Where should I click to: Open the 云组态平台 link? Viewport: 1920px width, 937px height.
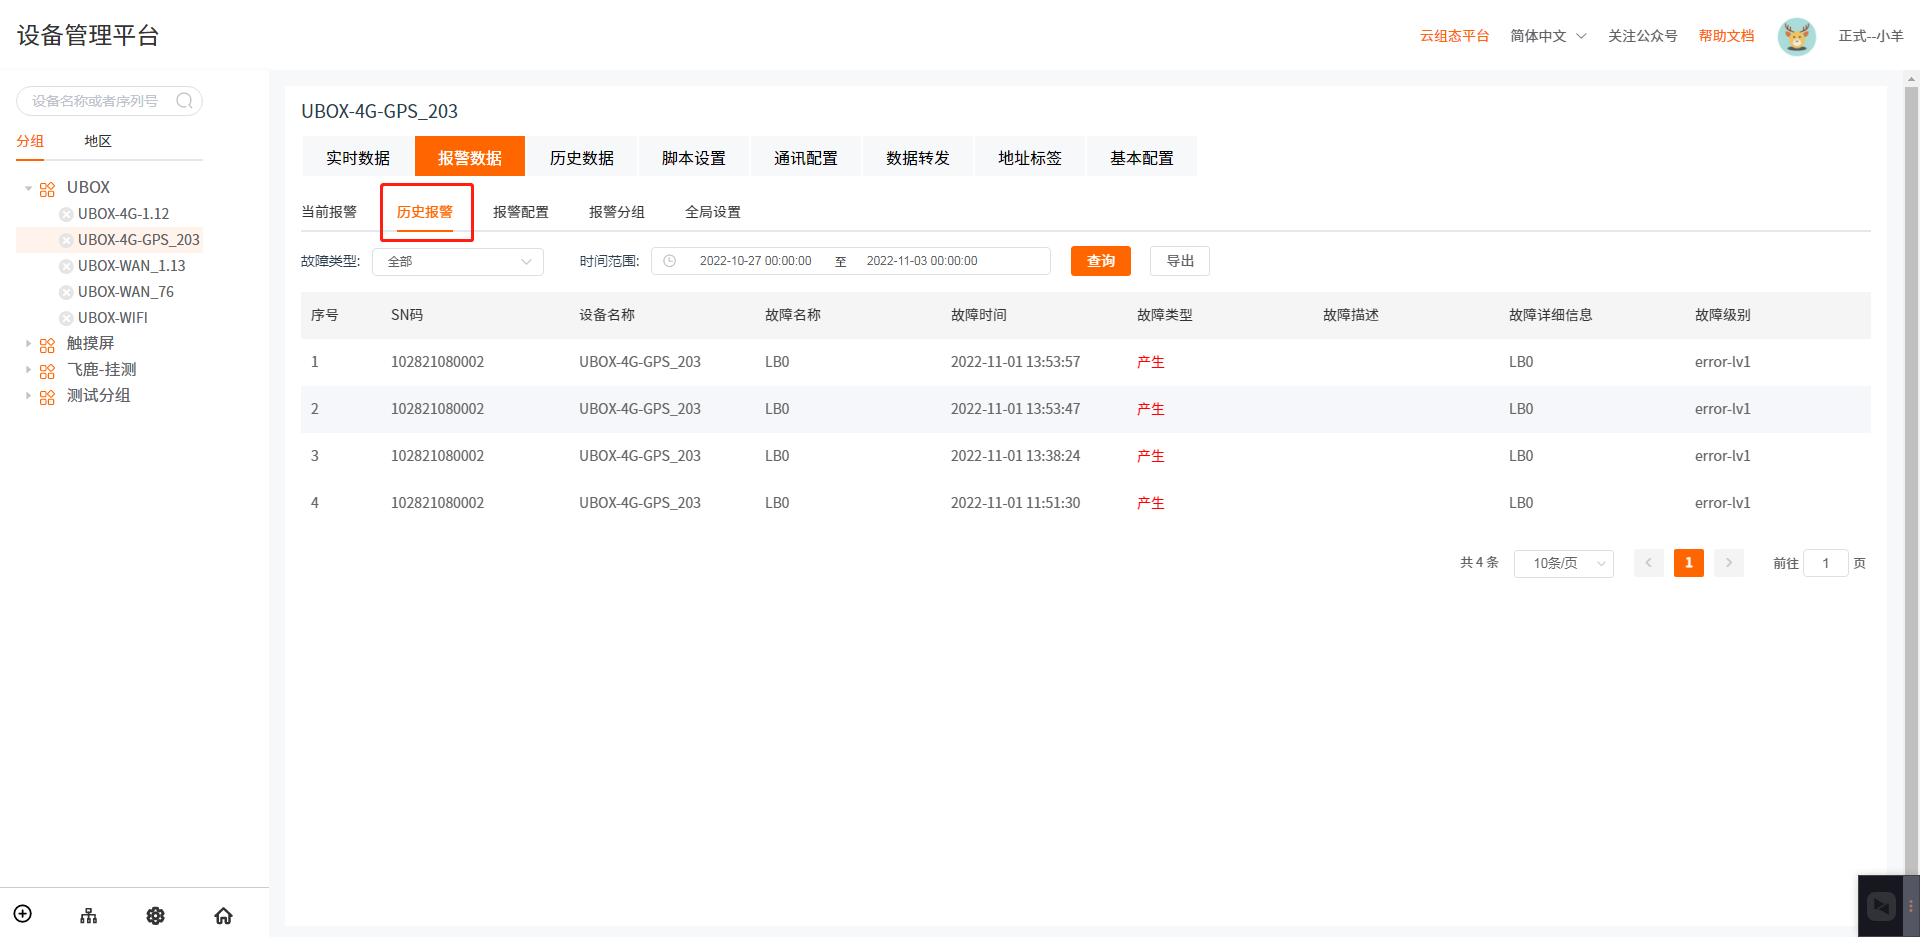click(x=1455, y=36)
